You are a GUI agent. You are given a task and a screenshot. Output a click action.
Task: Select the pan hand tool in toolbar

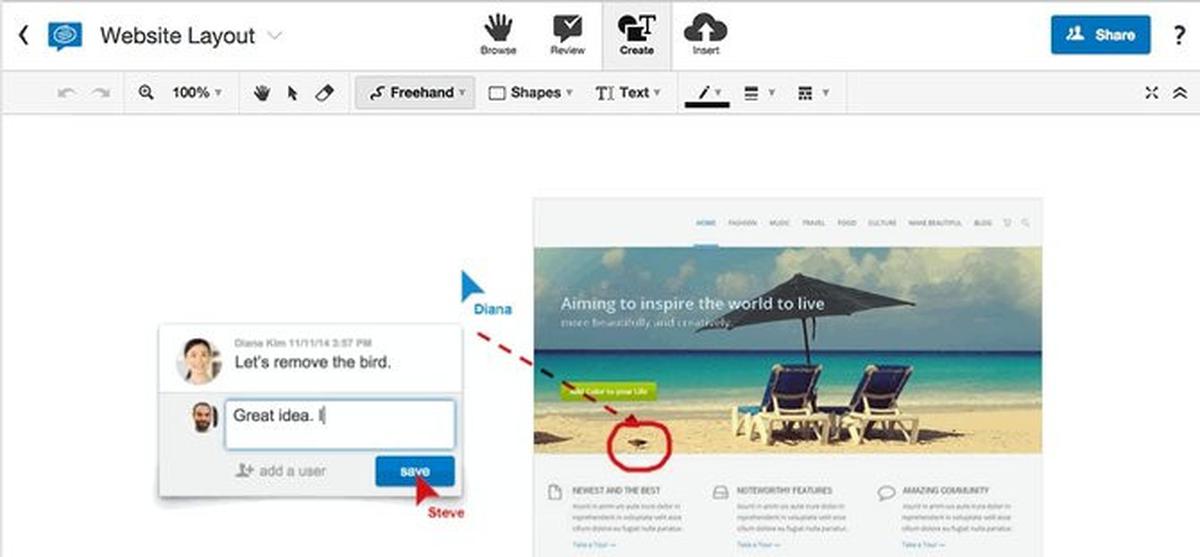coord(262,93)
